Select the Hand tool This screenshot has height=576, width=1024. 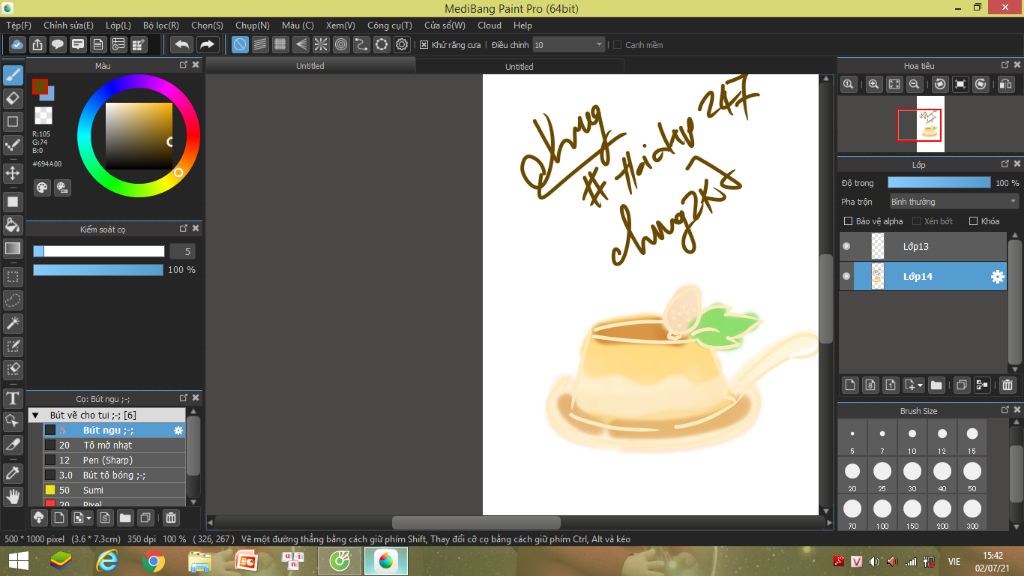tap(13, 496)
